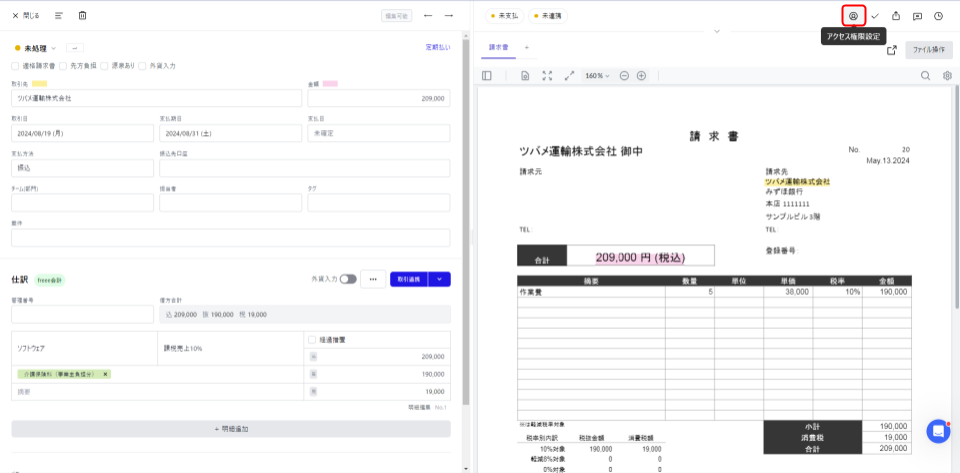Image resolution: width=960 pixels, height=473 pixels.
Task: Zoom out with the minus icon
Action: tap(624, 76)
